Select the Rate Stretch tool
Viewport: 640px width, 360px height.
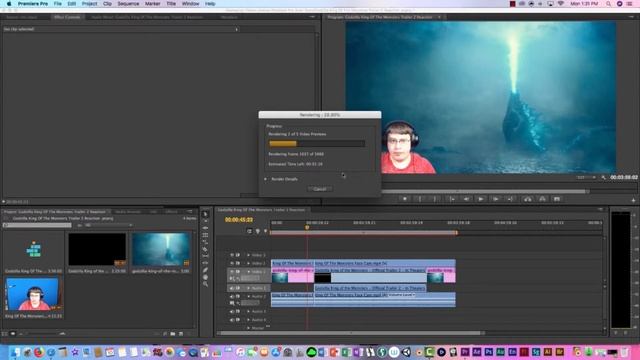205,242
